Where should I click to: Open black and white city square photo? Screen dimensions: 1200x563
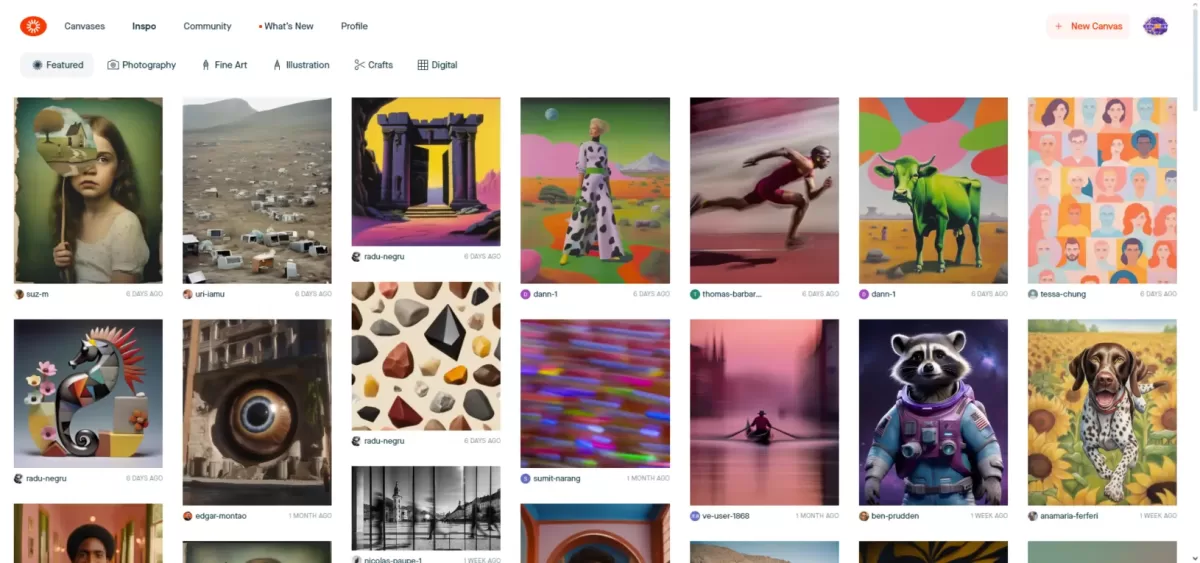point(426,508)
